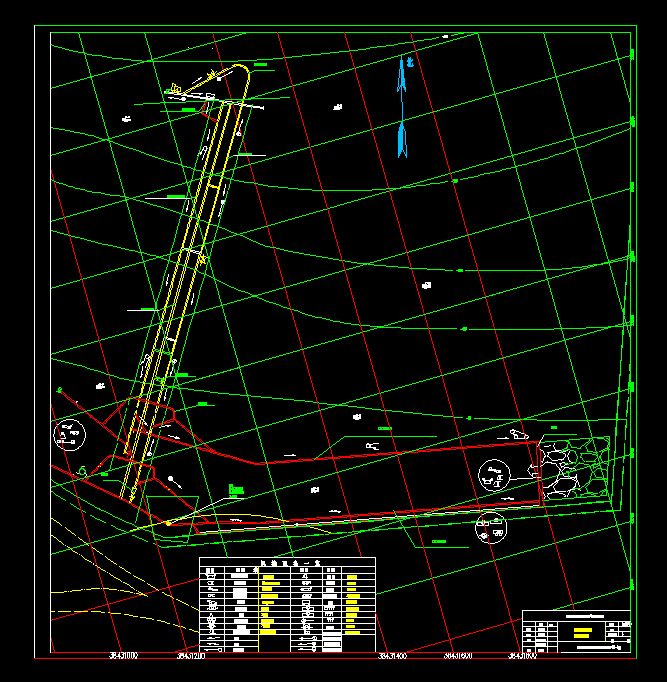This screenshot has width=667, height=682.
Task: Click first yellow entry in legend's right column
Action: pos(352,577)
